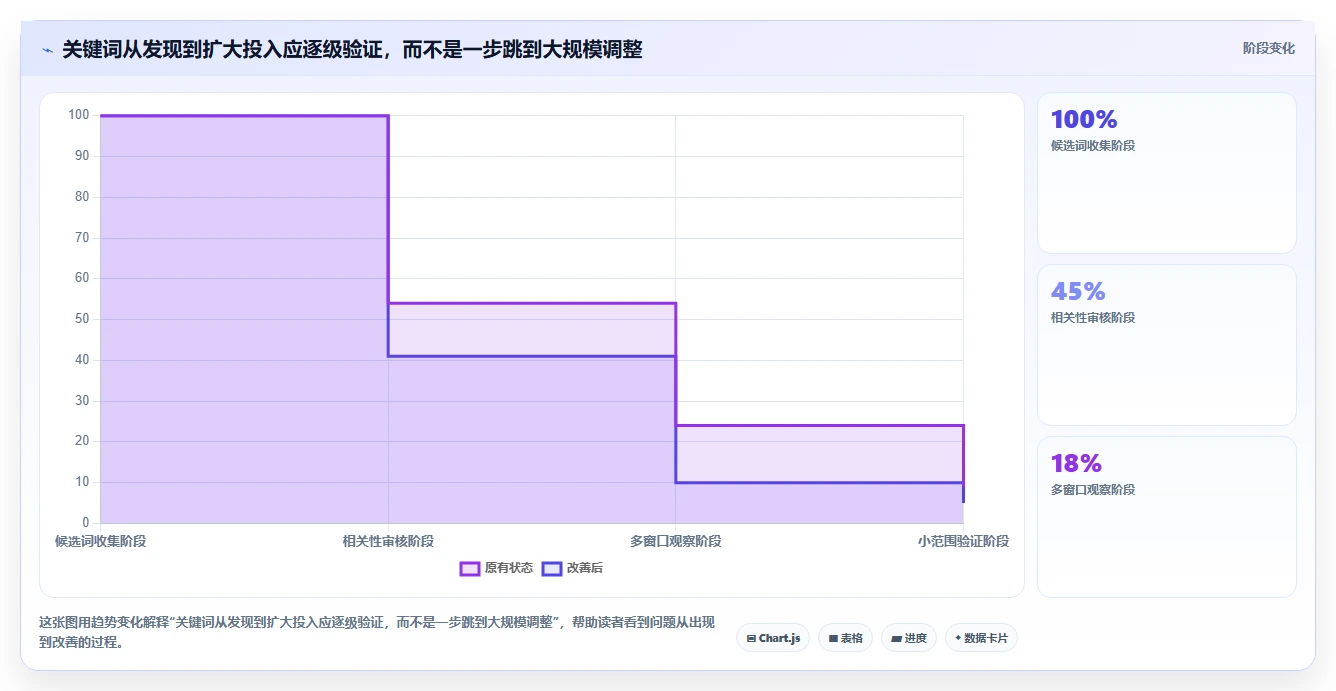This screenshot has width=1336, height=691.
Task: Click the 多窗口观察阶段 x-axis label
Action: coord(676,541)
